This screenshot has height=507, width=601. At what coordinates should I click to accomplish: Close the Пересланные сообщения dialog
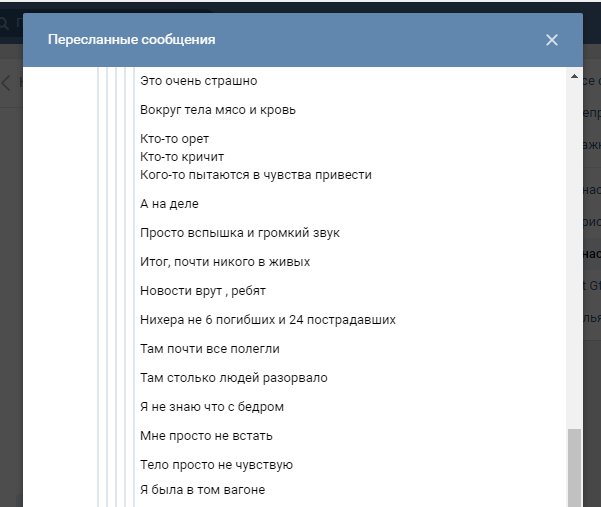552,40
